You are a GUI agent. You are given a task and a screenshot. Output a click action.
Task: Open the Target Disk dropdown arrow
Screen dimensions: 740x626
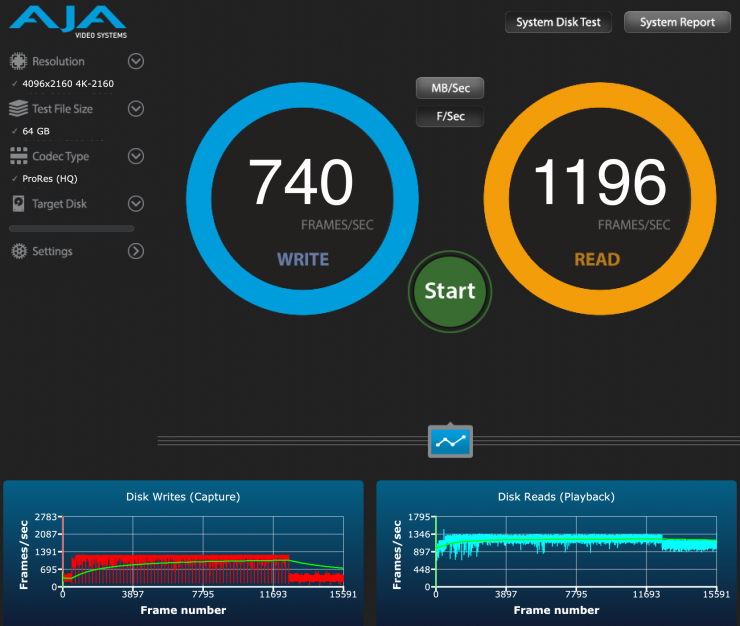click(x=136, y=204)
